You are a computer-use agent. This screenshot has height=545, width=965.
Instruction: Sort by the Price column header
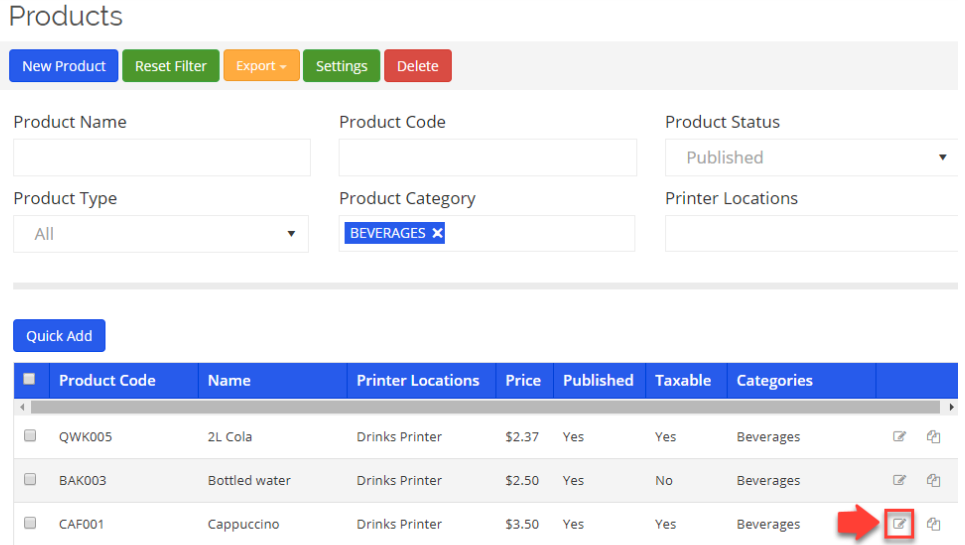[523, 380]
